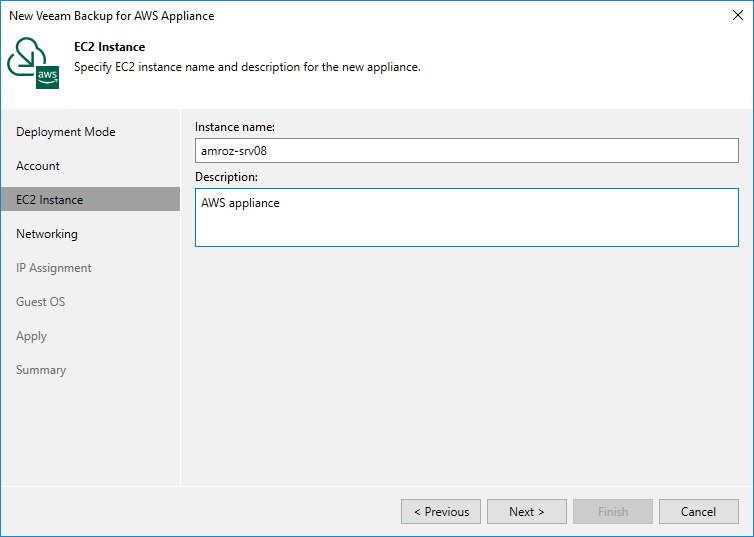Close the New Veeam Backup wizard window
Viewport: 754px width, 537px height.
click(737, 16)
